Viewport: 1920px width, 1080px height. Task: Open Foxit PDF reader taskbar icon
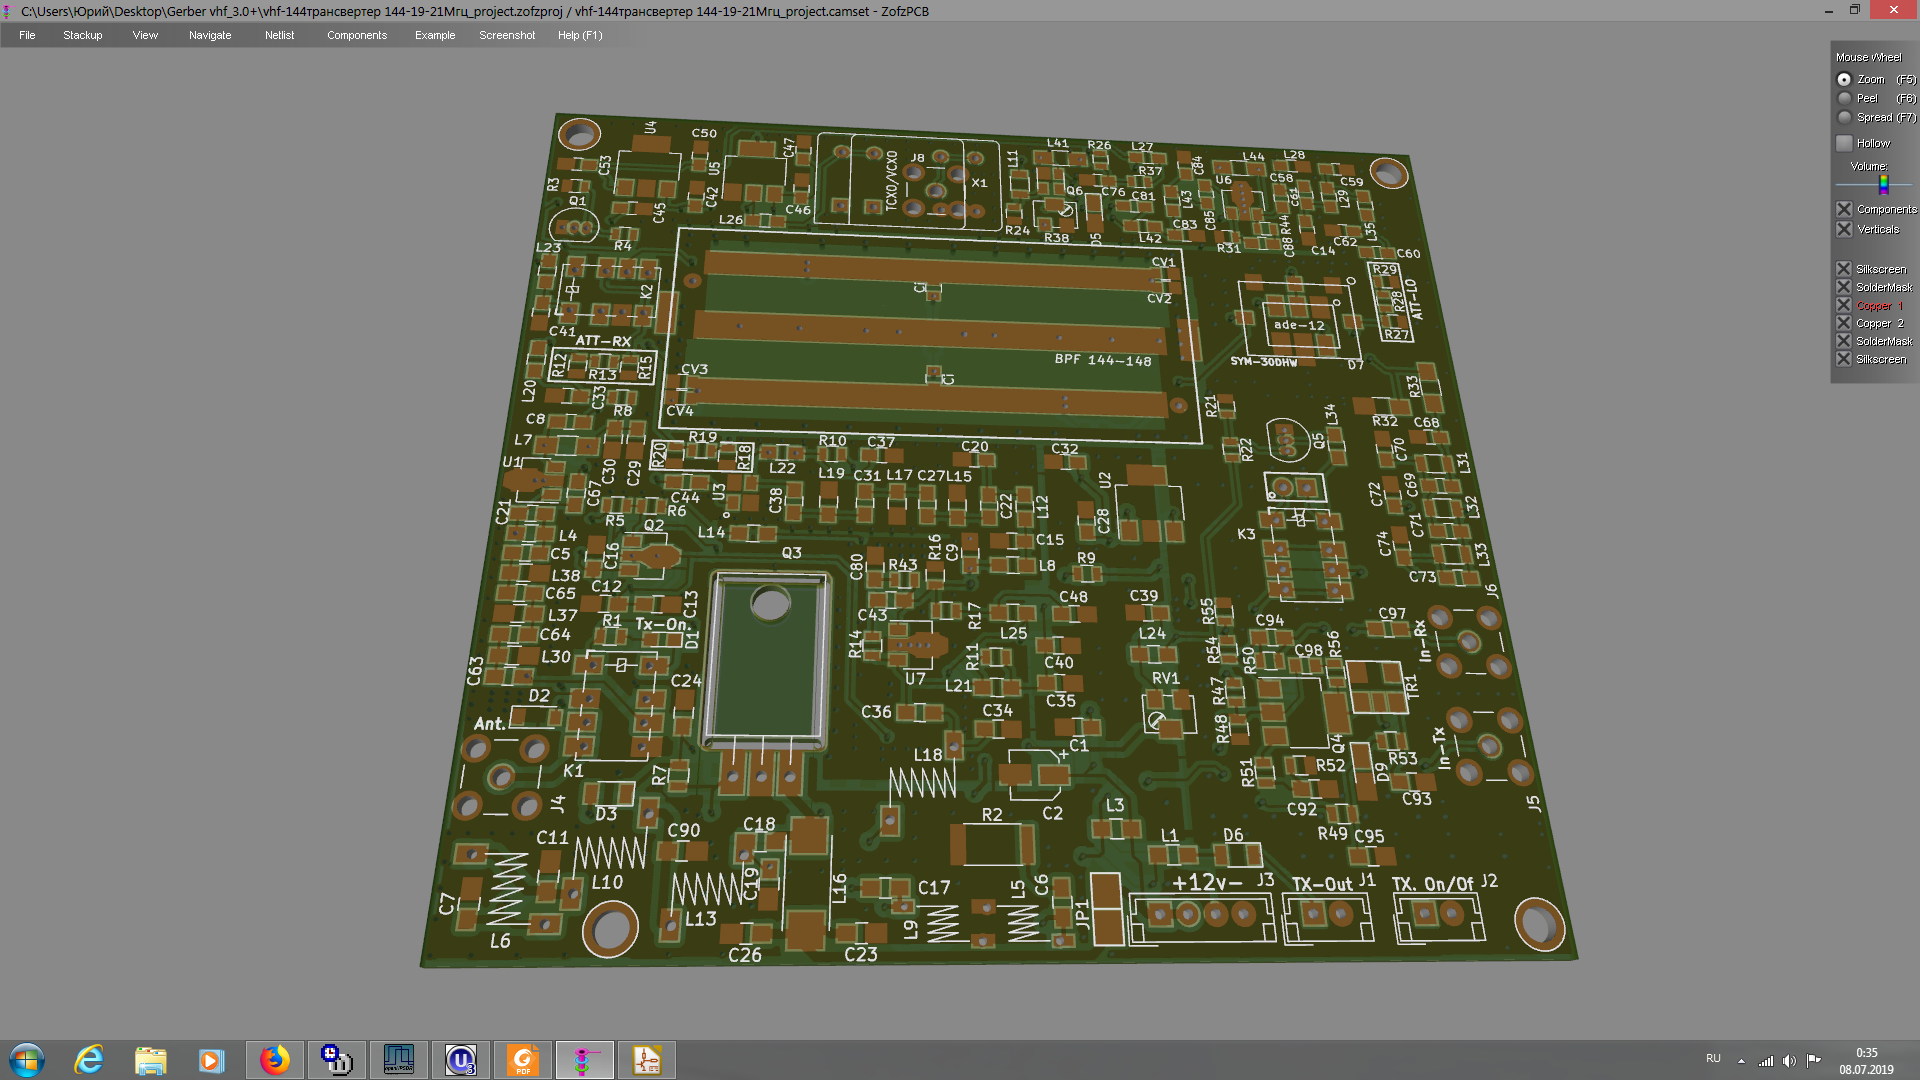pyautogui.click(x=523, y=1060)
